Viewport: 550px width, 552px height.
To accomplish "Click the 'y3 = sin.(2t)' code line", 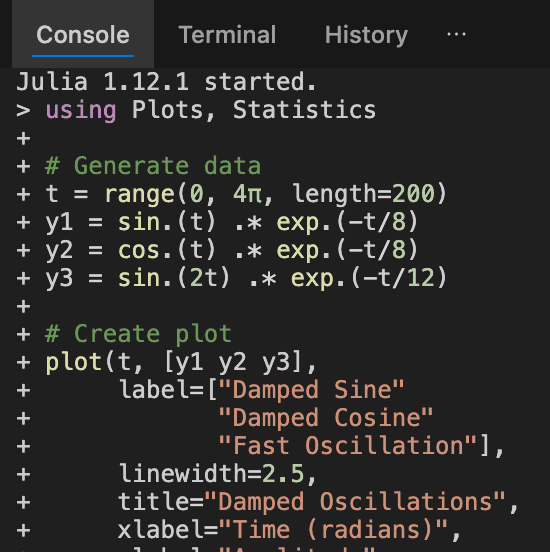I will [246, 278].
